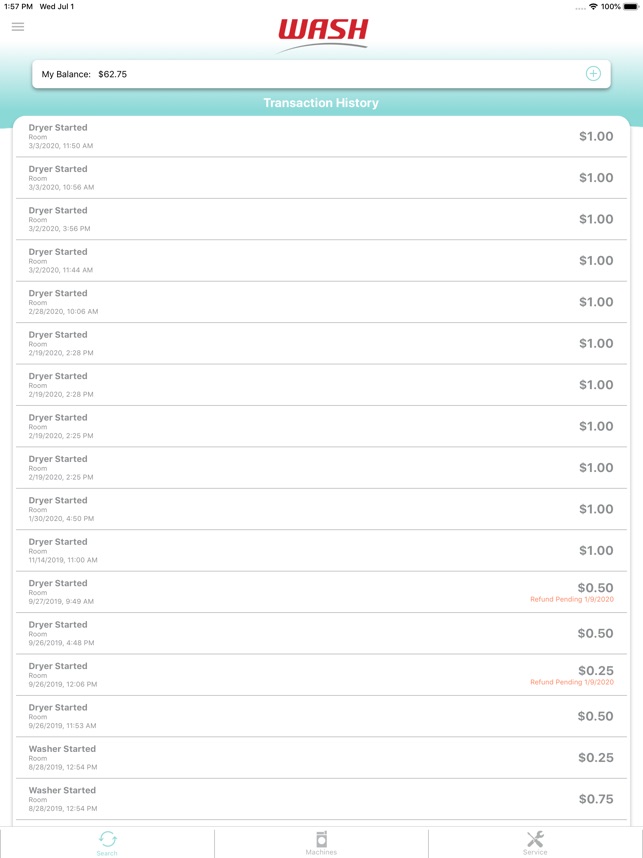643x858 pixels.
Task: Tap the Transaction History heading
Action: pyautogui.click(x=321, y=103)
